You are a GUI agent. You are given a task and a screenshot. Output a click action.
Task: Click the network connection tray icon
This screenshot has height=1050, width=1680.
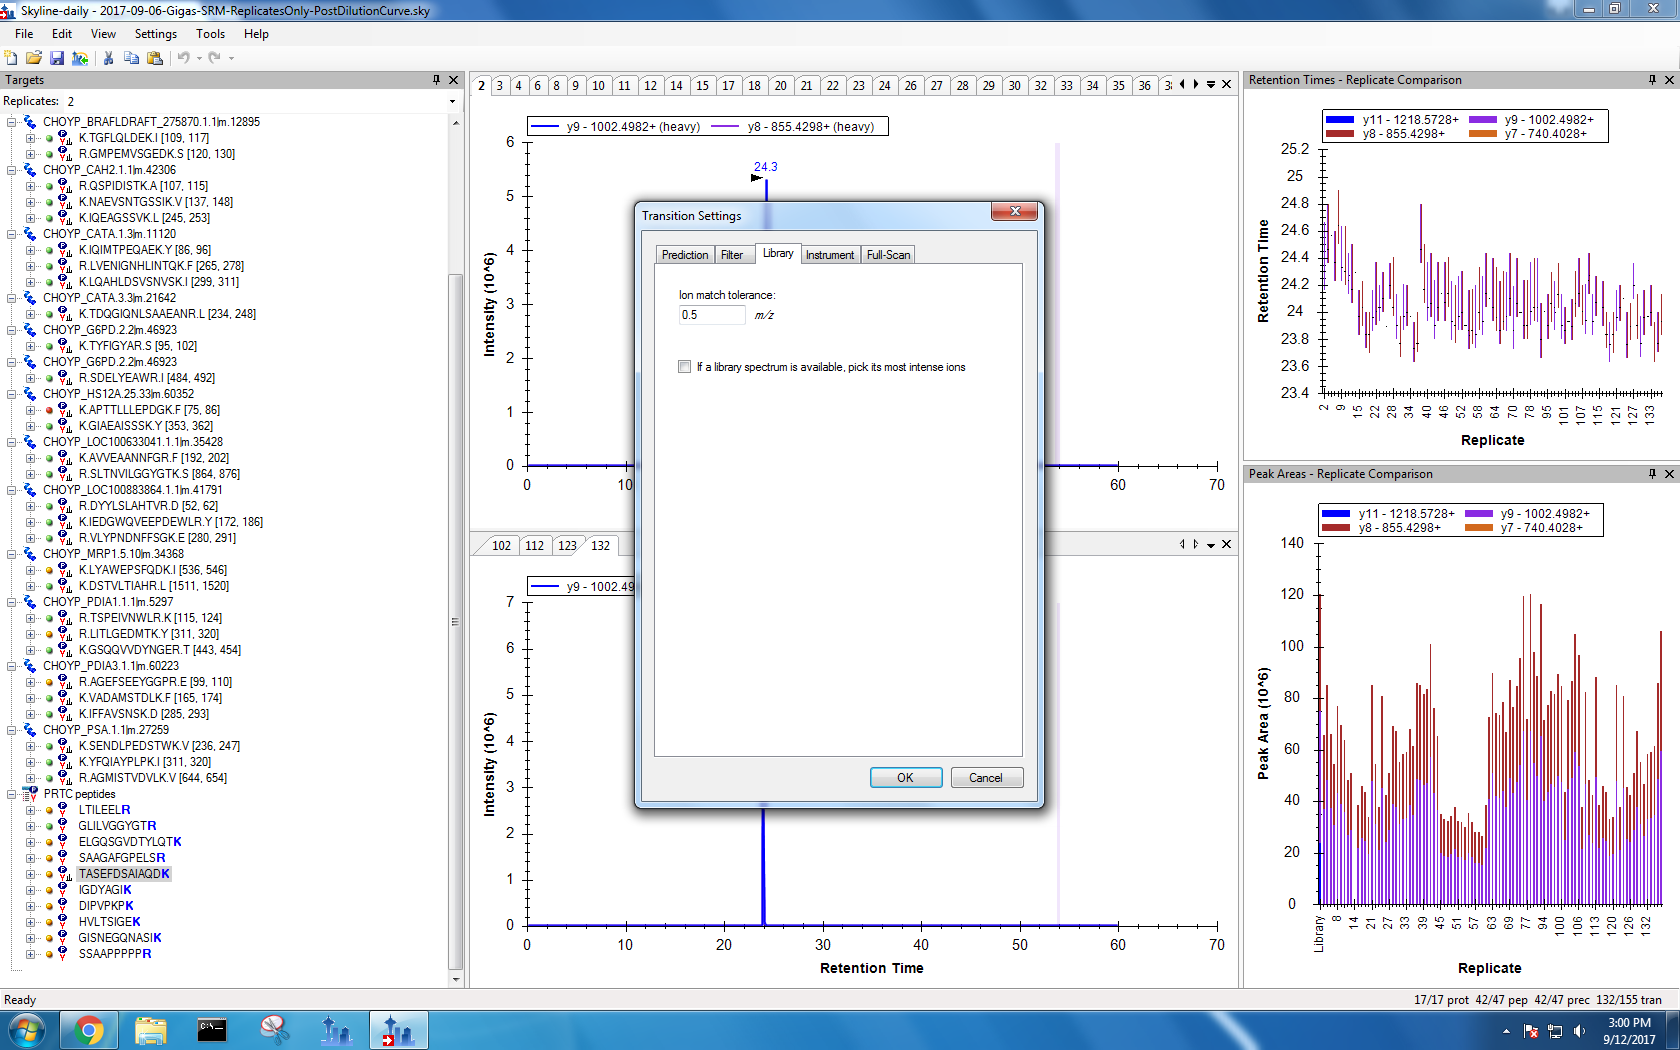pyautogui.click(x=1555, y=1031)
